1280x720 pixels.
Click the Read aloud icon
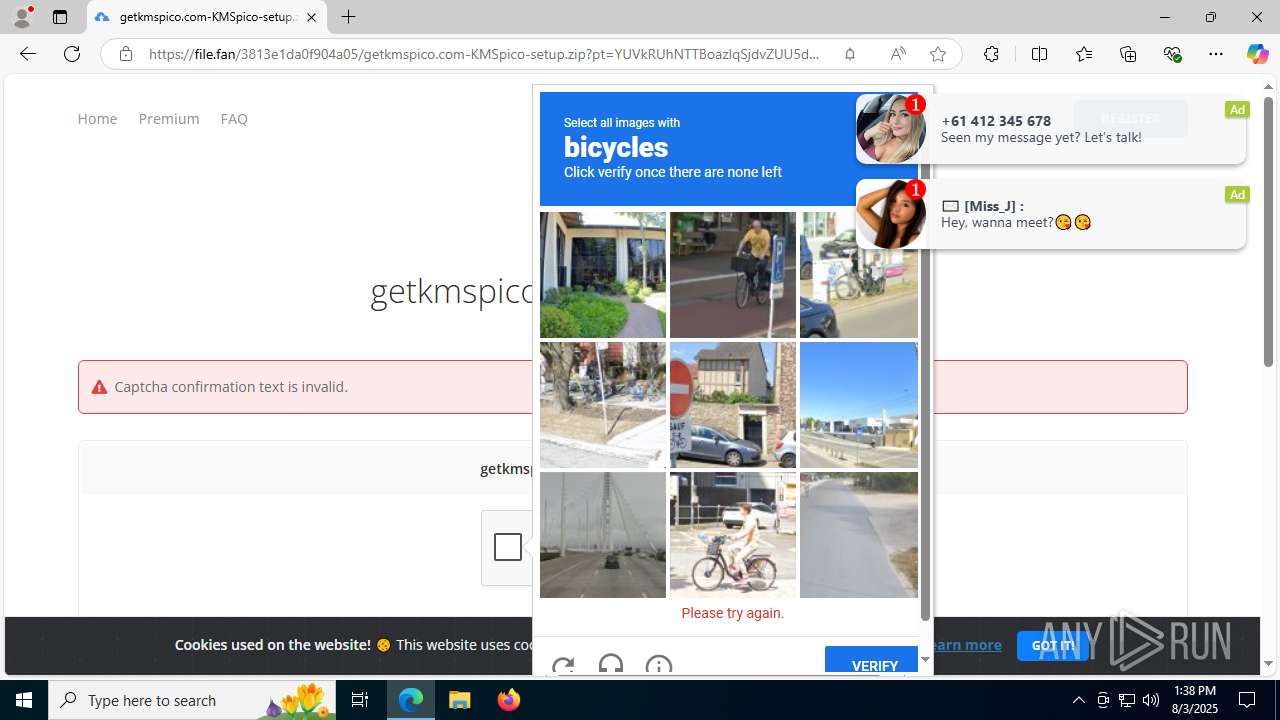tap(897, 54)
